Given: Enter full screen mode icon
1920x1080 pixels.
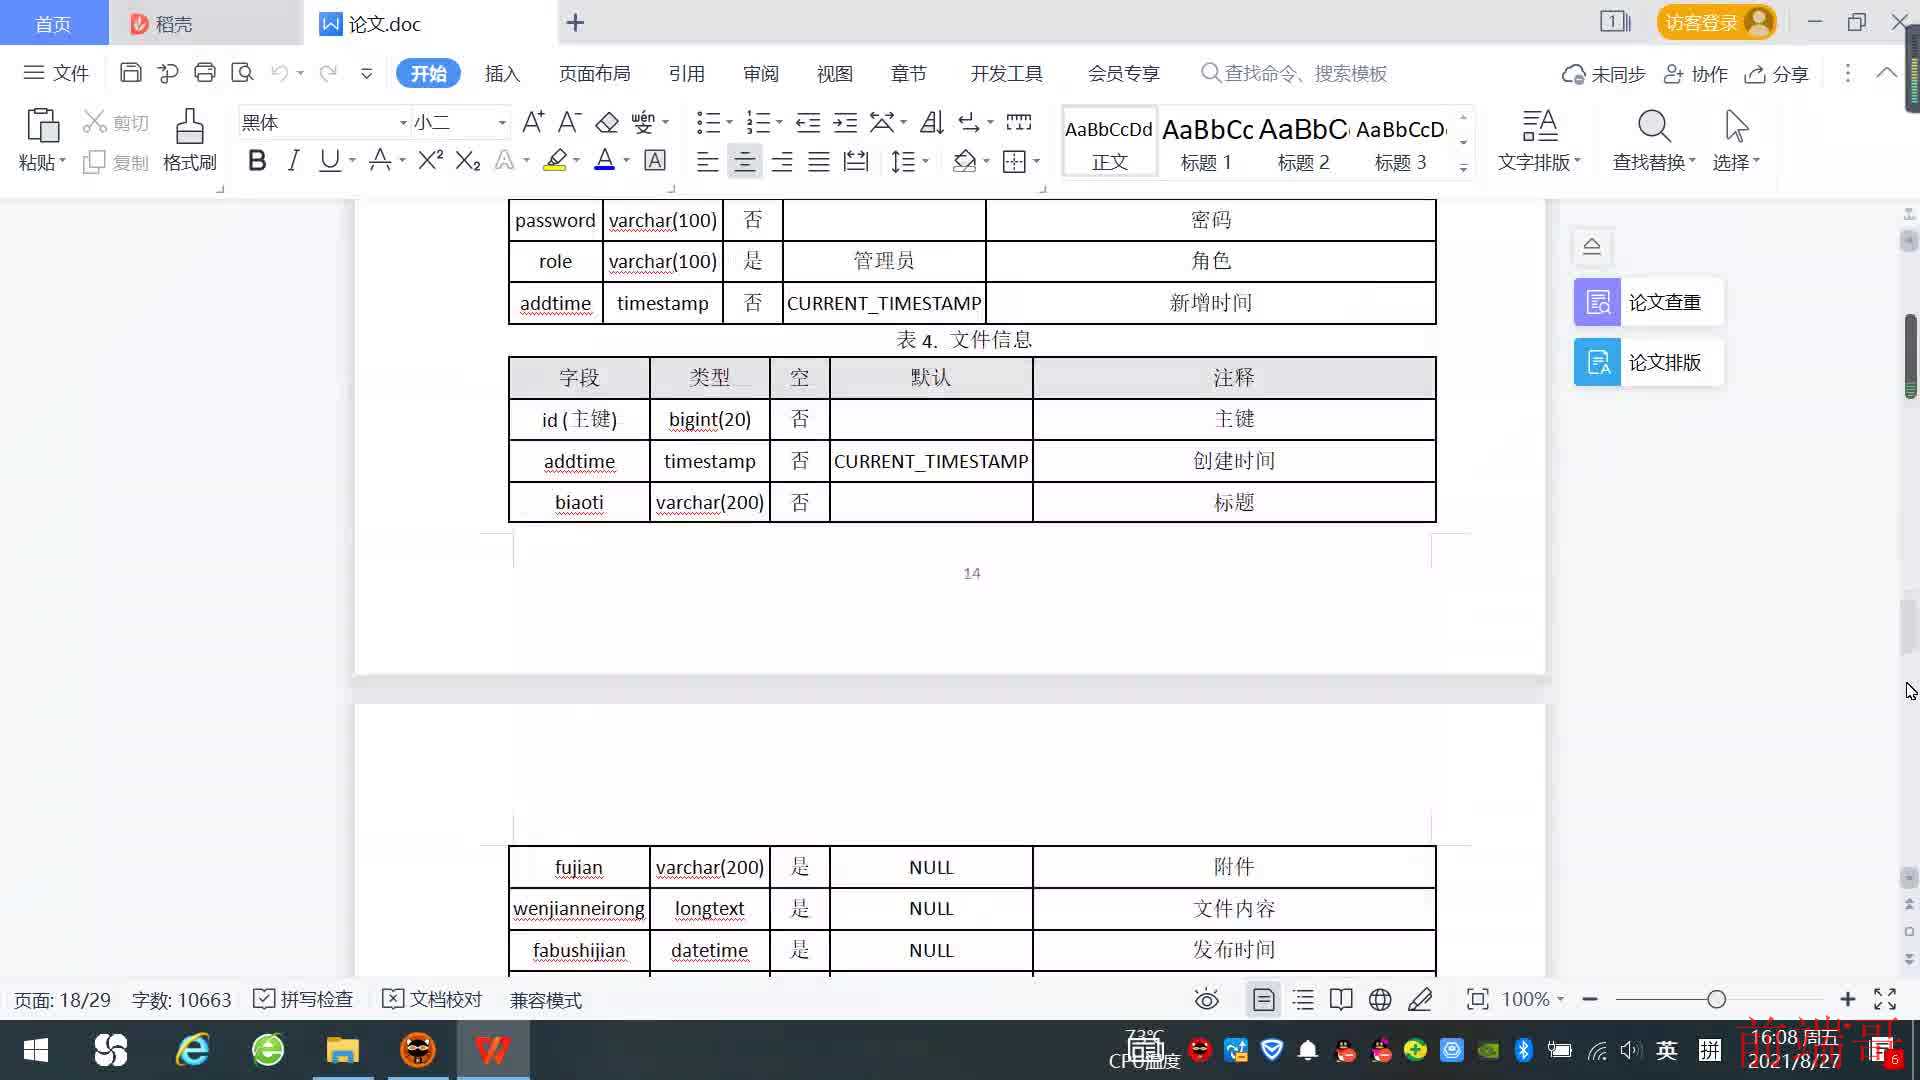Looking at the screenshot, I should (1885, 999).
